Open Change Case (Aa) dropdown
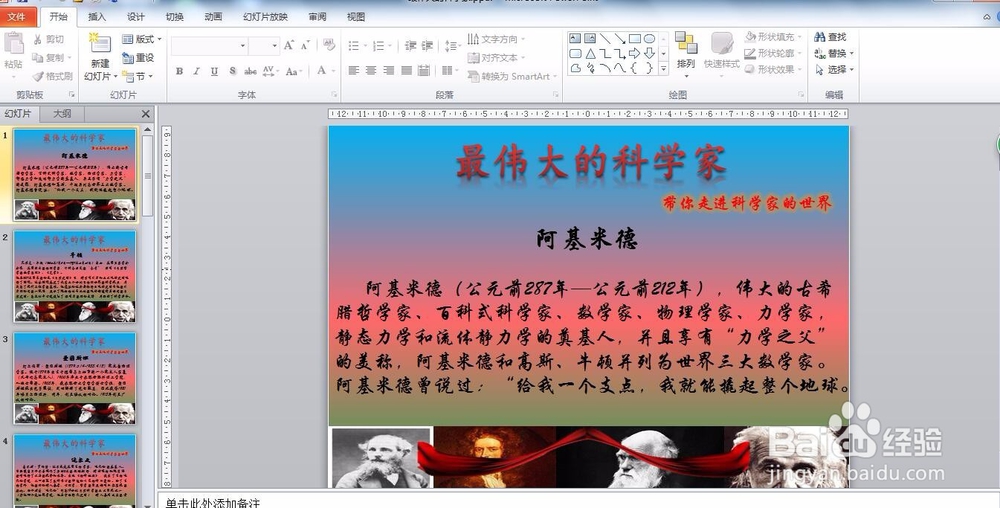1000x508 pixels. pyautogui.click(x=293, y=71)
